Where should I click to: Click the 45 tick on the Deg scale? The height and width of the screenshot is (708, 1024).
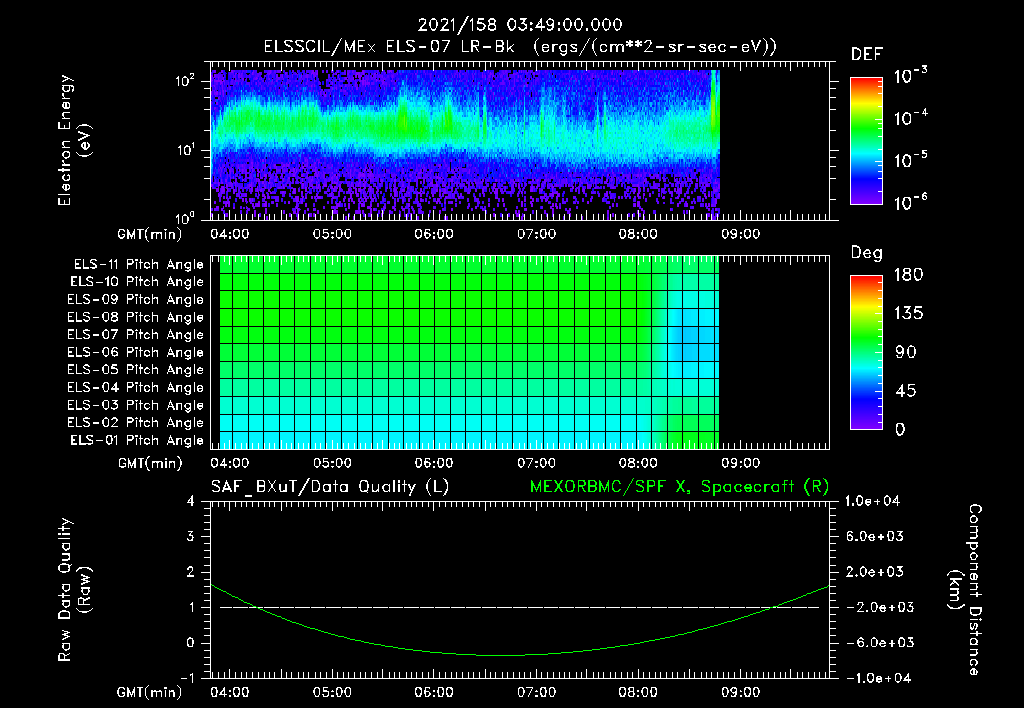906,391
